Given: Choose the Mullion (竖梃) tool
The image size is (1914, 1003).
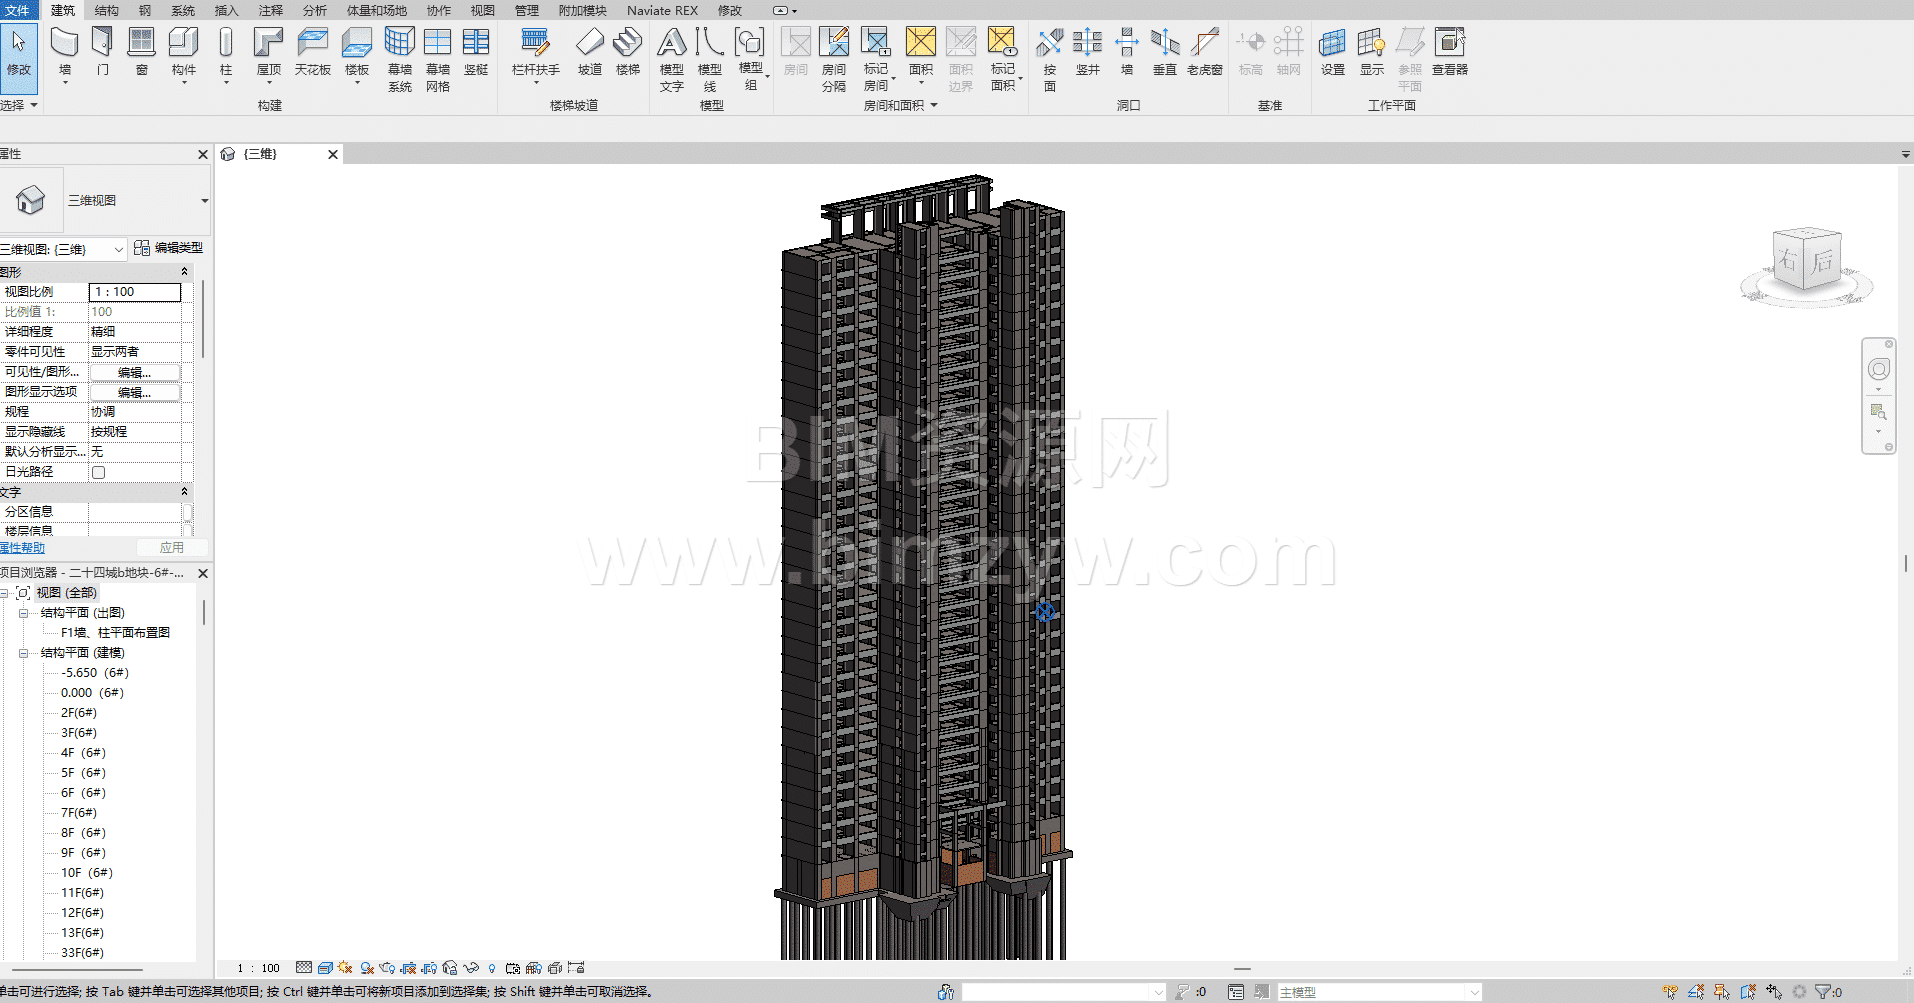Looking at the screenshot, I should click(x=476, y=52).
